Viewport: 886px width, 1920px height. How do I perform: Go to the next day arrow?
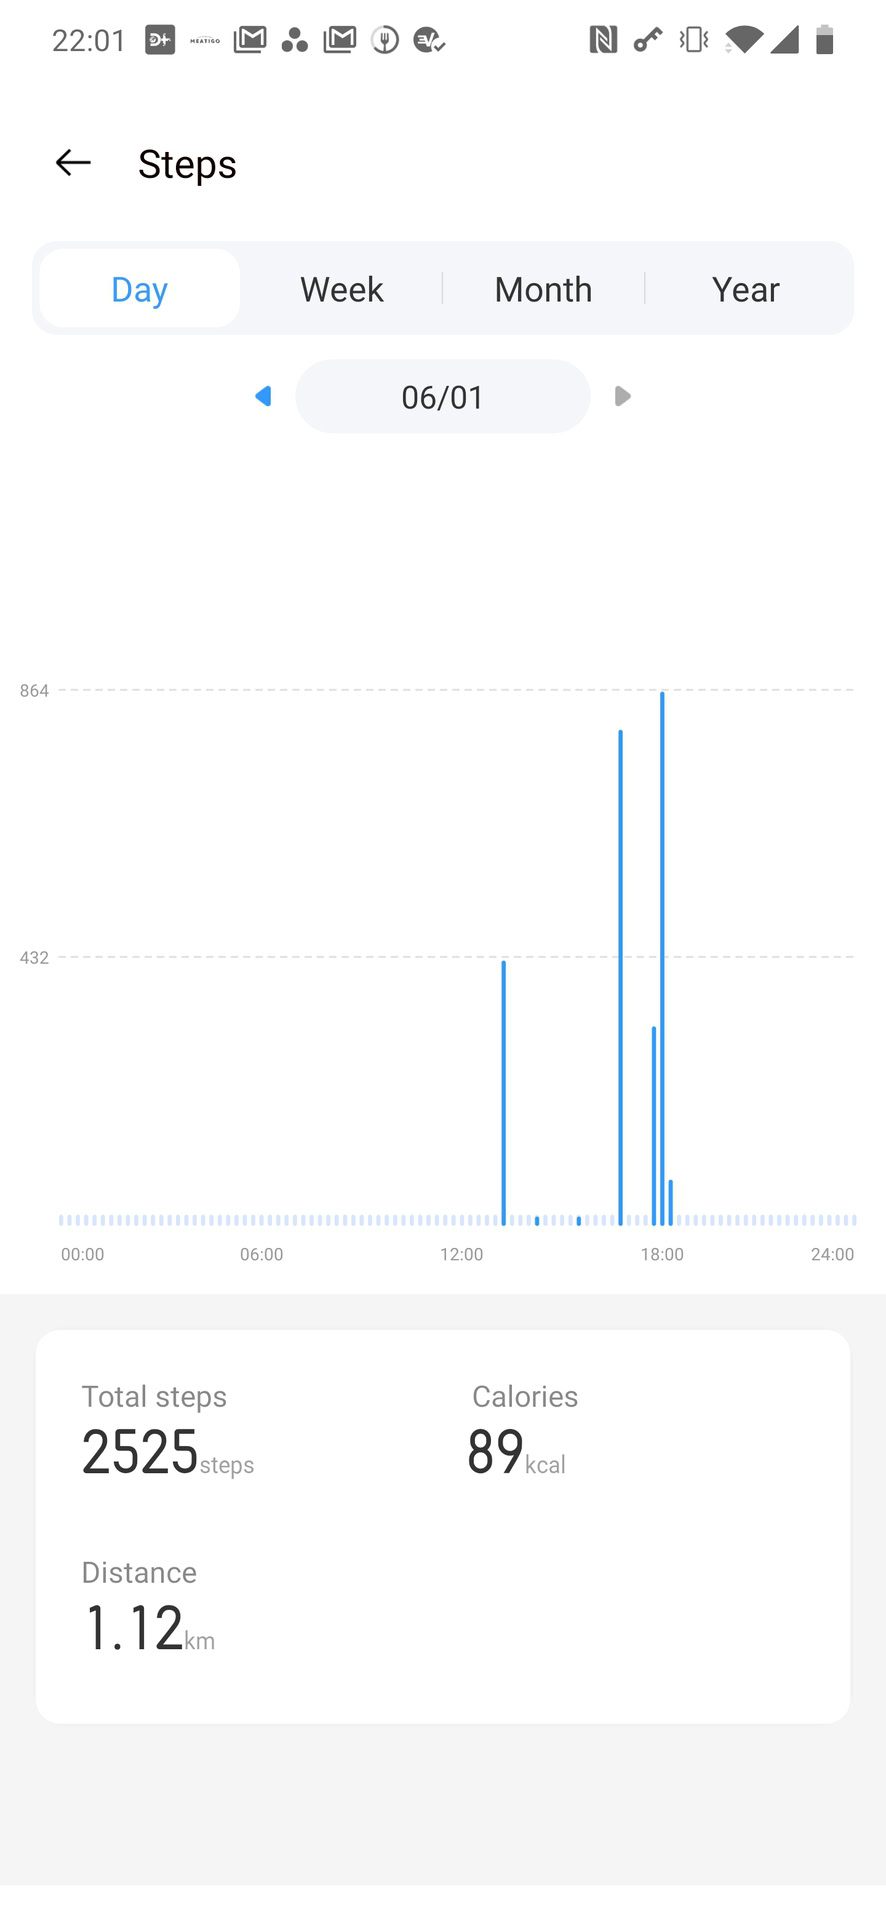(622, 397)
